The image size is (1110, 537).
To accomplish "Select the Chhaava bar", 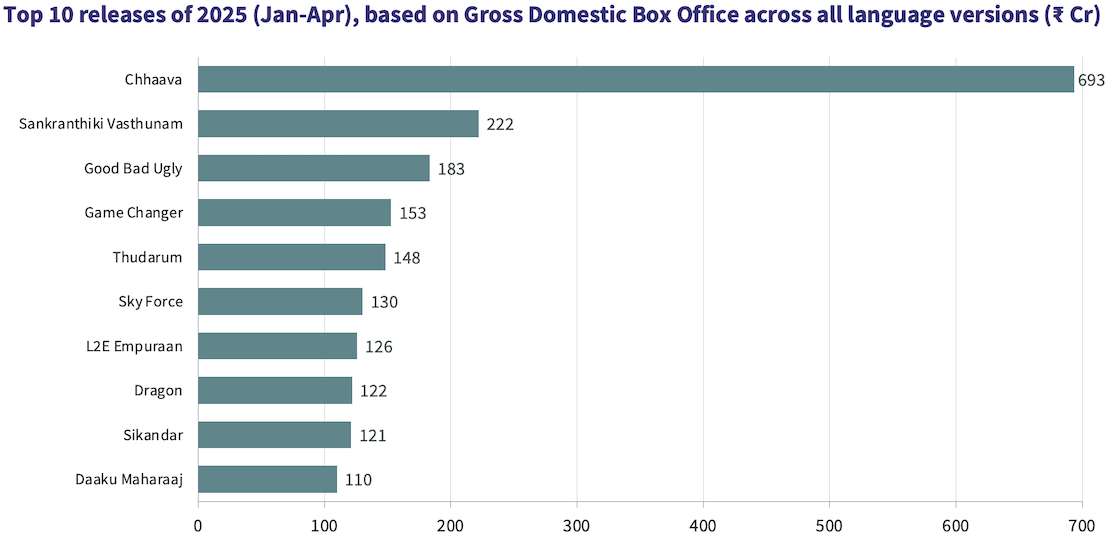I will (636, 79).
